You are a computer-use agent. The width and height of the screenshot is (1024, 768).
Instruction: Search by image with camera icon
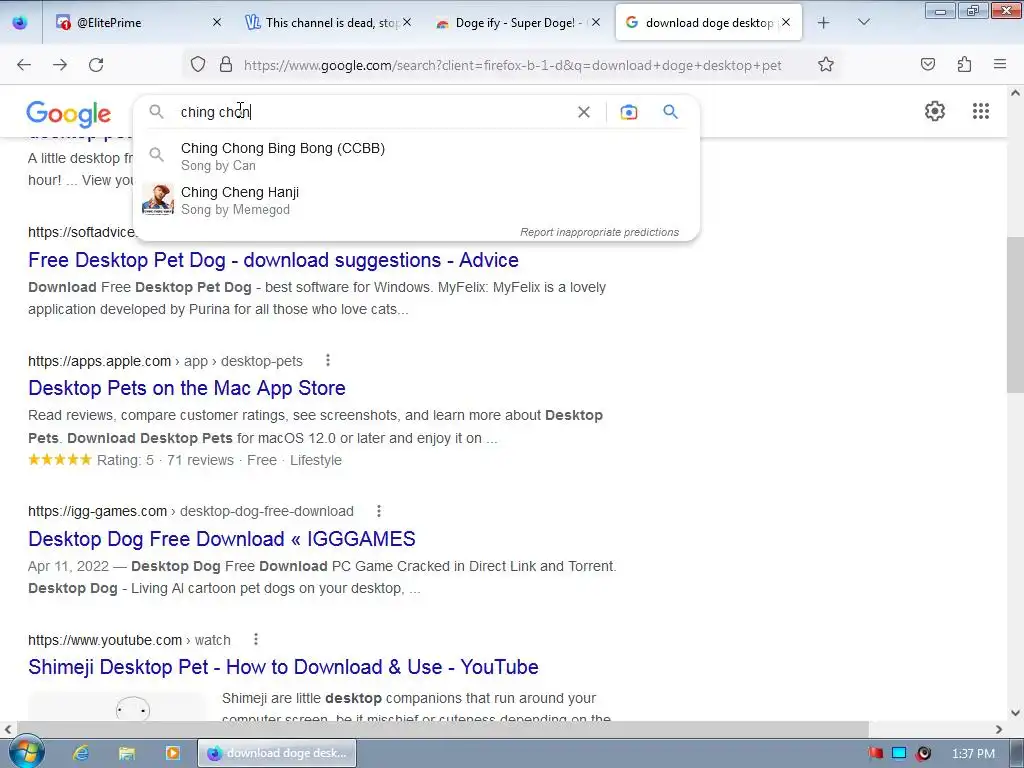coord(628,112)
